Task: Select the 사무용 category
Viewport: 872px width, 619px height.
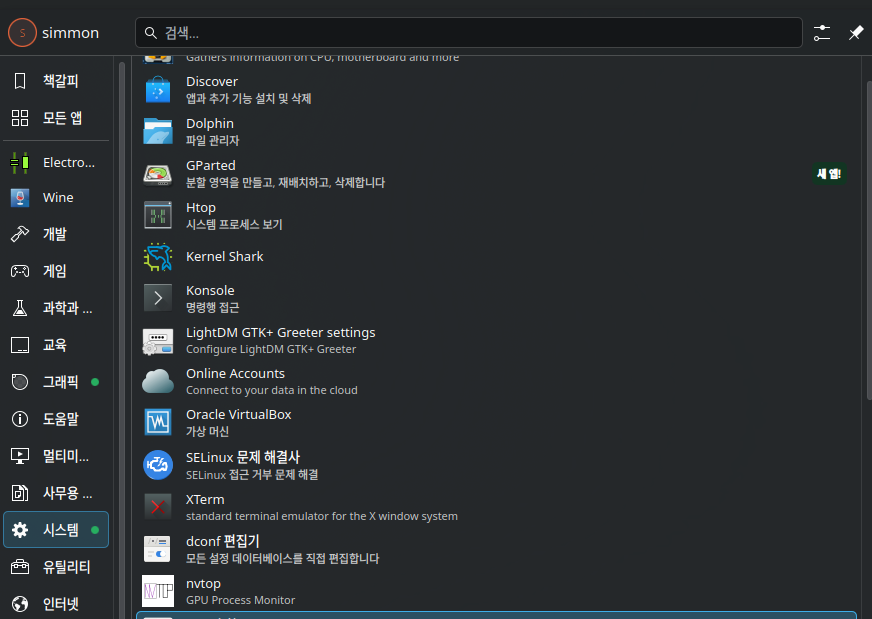Action: 56,493
